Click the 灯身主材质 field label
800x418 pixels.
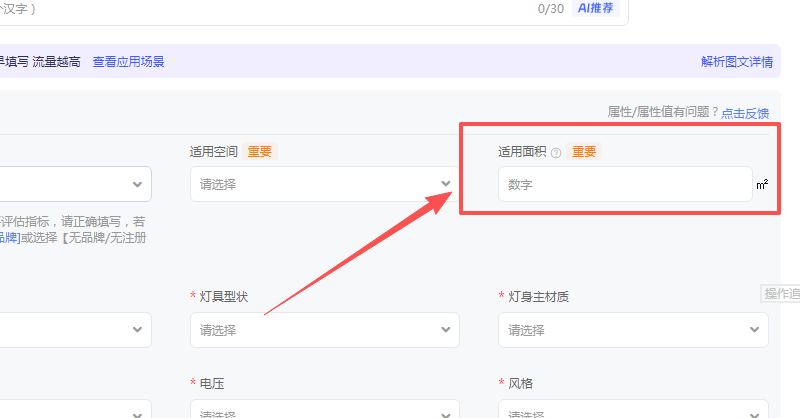pyautogui.click(x=538, y=297)
